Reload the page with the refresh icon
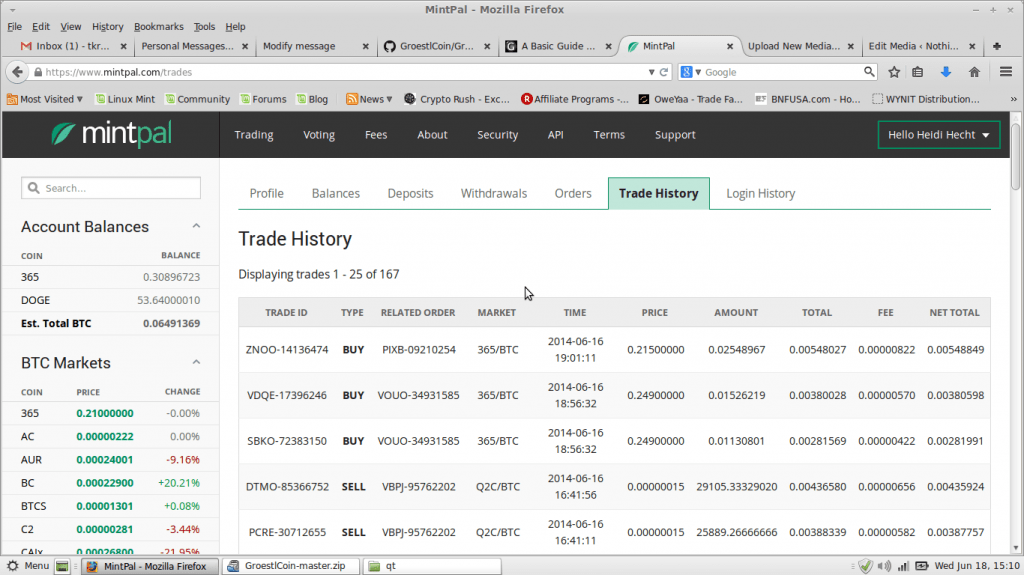The image size is (1024, 575). point(664,72)
